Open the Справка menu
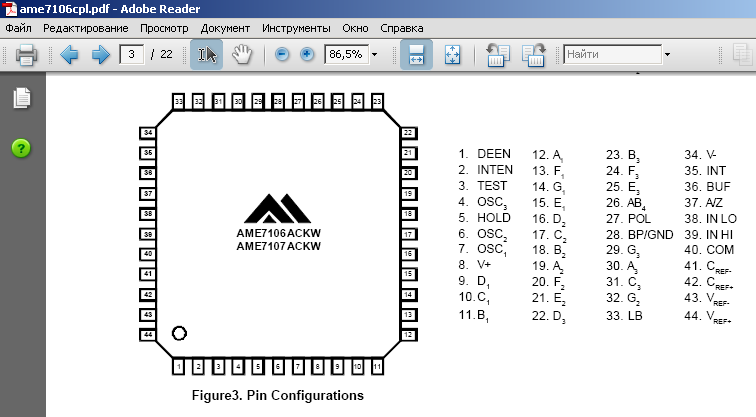 402,28
